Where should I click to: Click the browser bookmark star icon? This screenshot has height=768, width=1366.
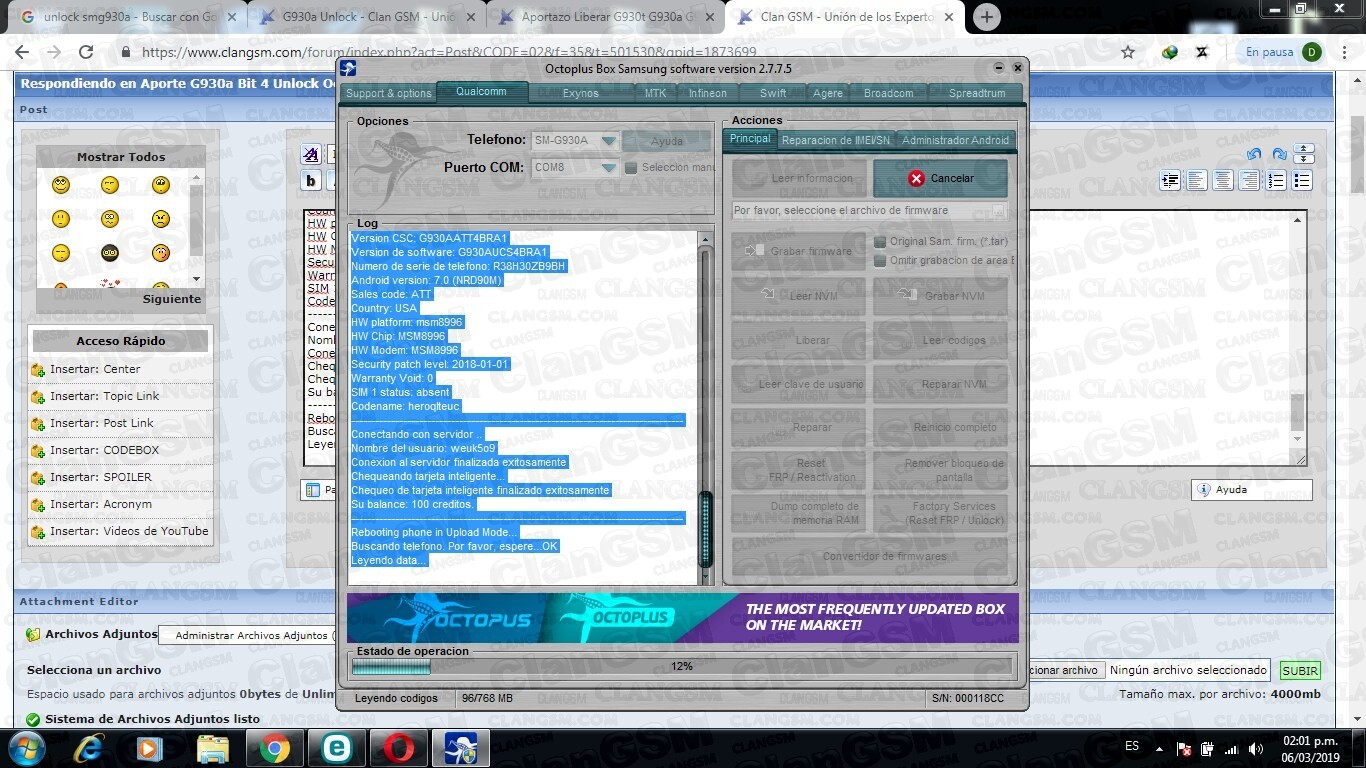(1128, 52)
